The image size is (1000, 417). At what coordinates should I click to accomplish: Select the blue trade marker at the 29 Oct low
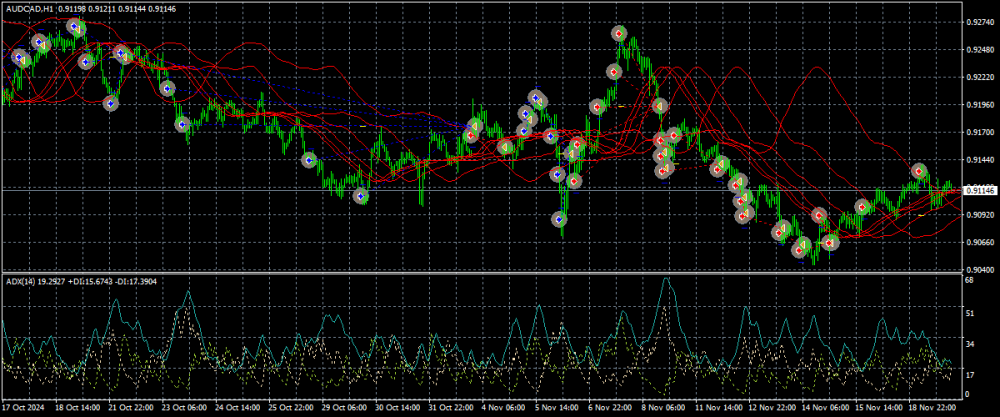(361, 196)
